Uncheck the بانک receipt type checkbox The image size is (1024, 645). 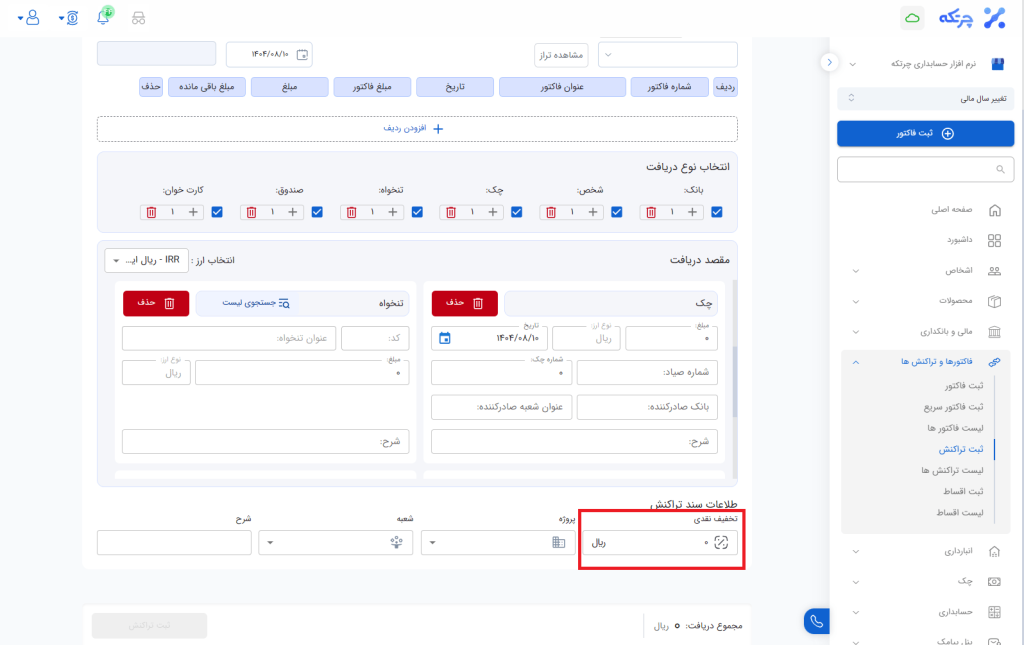pyautogui.click(x=716, y=212)
